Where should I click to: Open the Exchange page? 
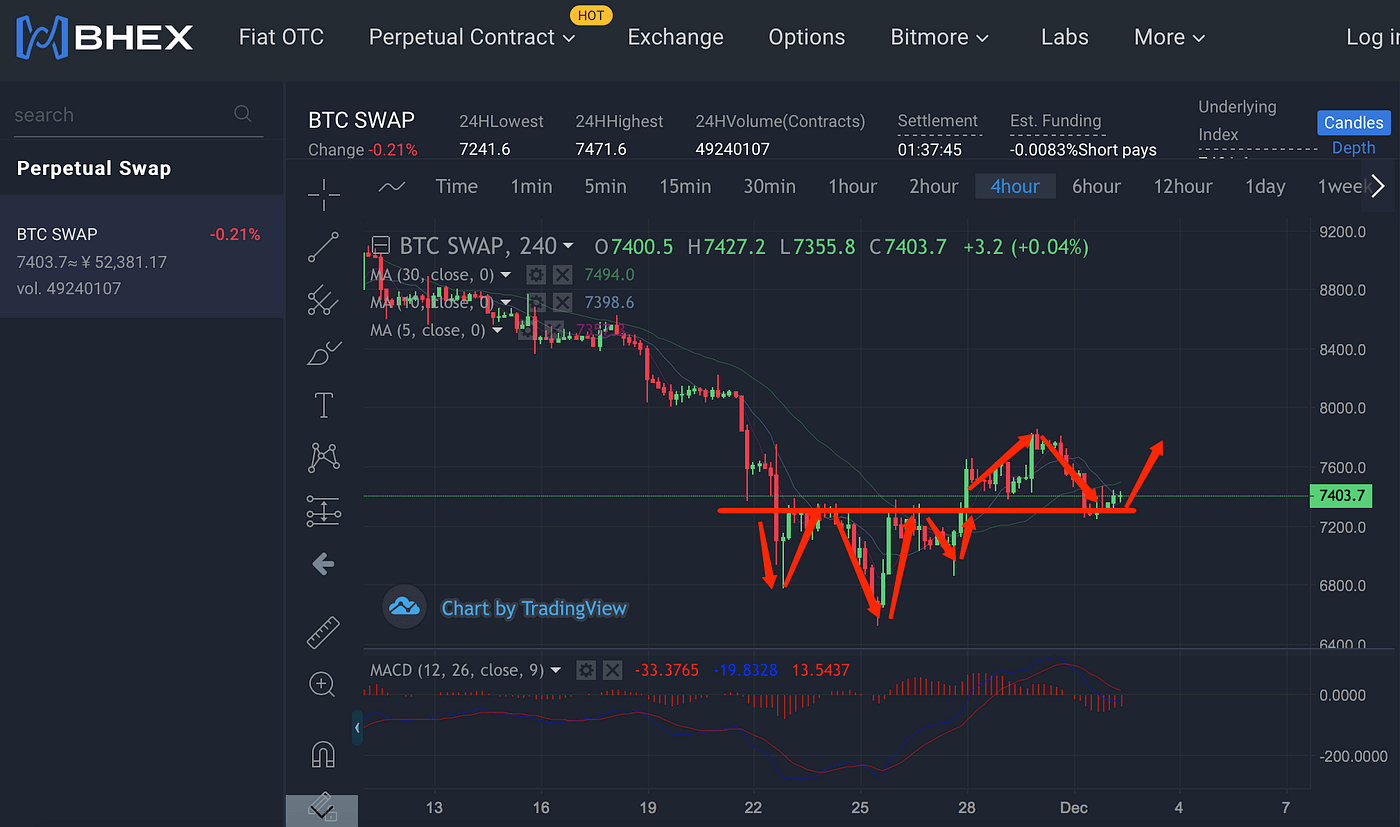[675, 37]
